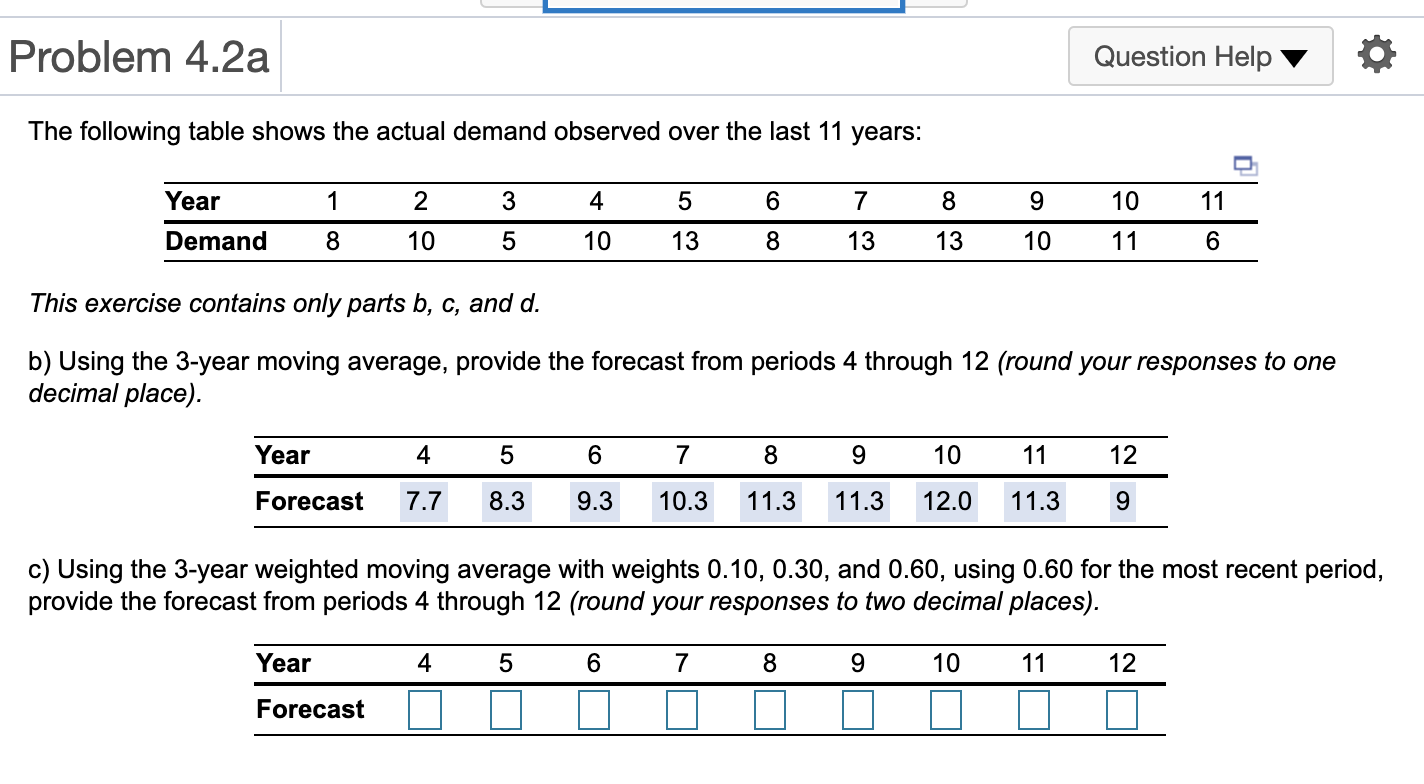Select the forecast value 8.3 for year 5
1424x784 pixels.
[x=506, y=501]
